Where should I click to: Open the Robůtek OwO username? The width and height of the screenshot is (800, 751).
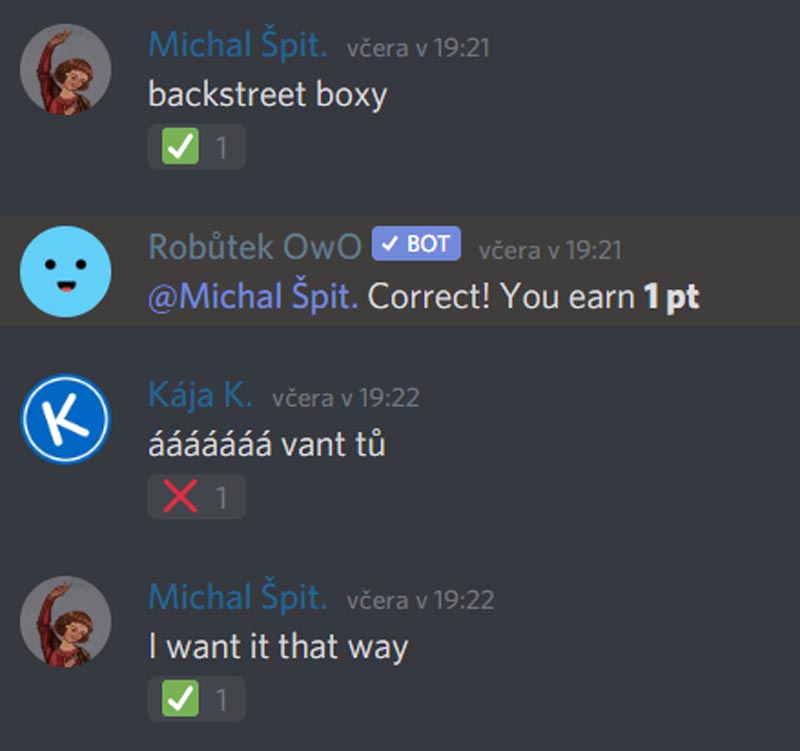(255, 246)
